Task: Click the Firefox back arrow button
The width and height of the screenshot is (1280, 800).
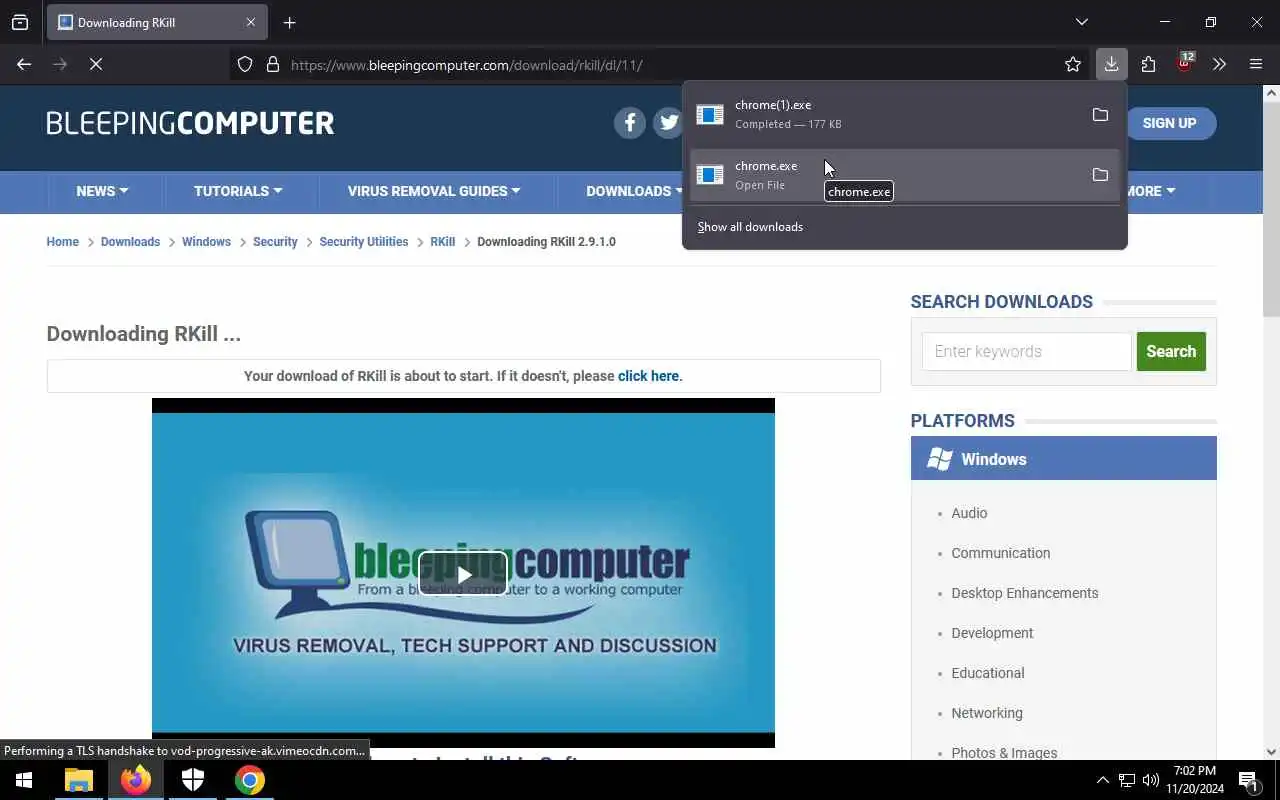Action: point(24,64)
